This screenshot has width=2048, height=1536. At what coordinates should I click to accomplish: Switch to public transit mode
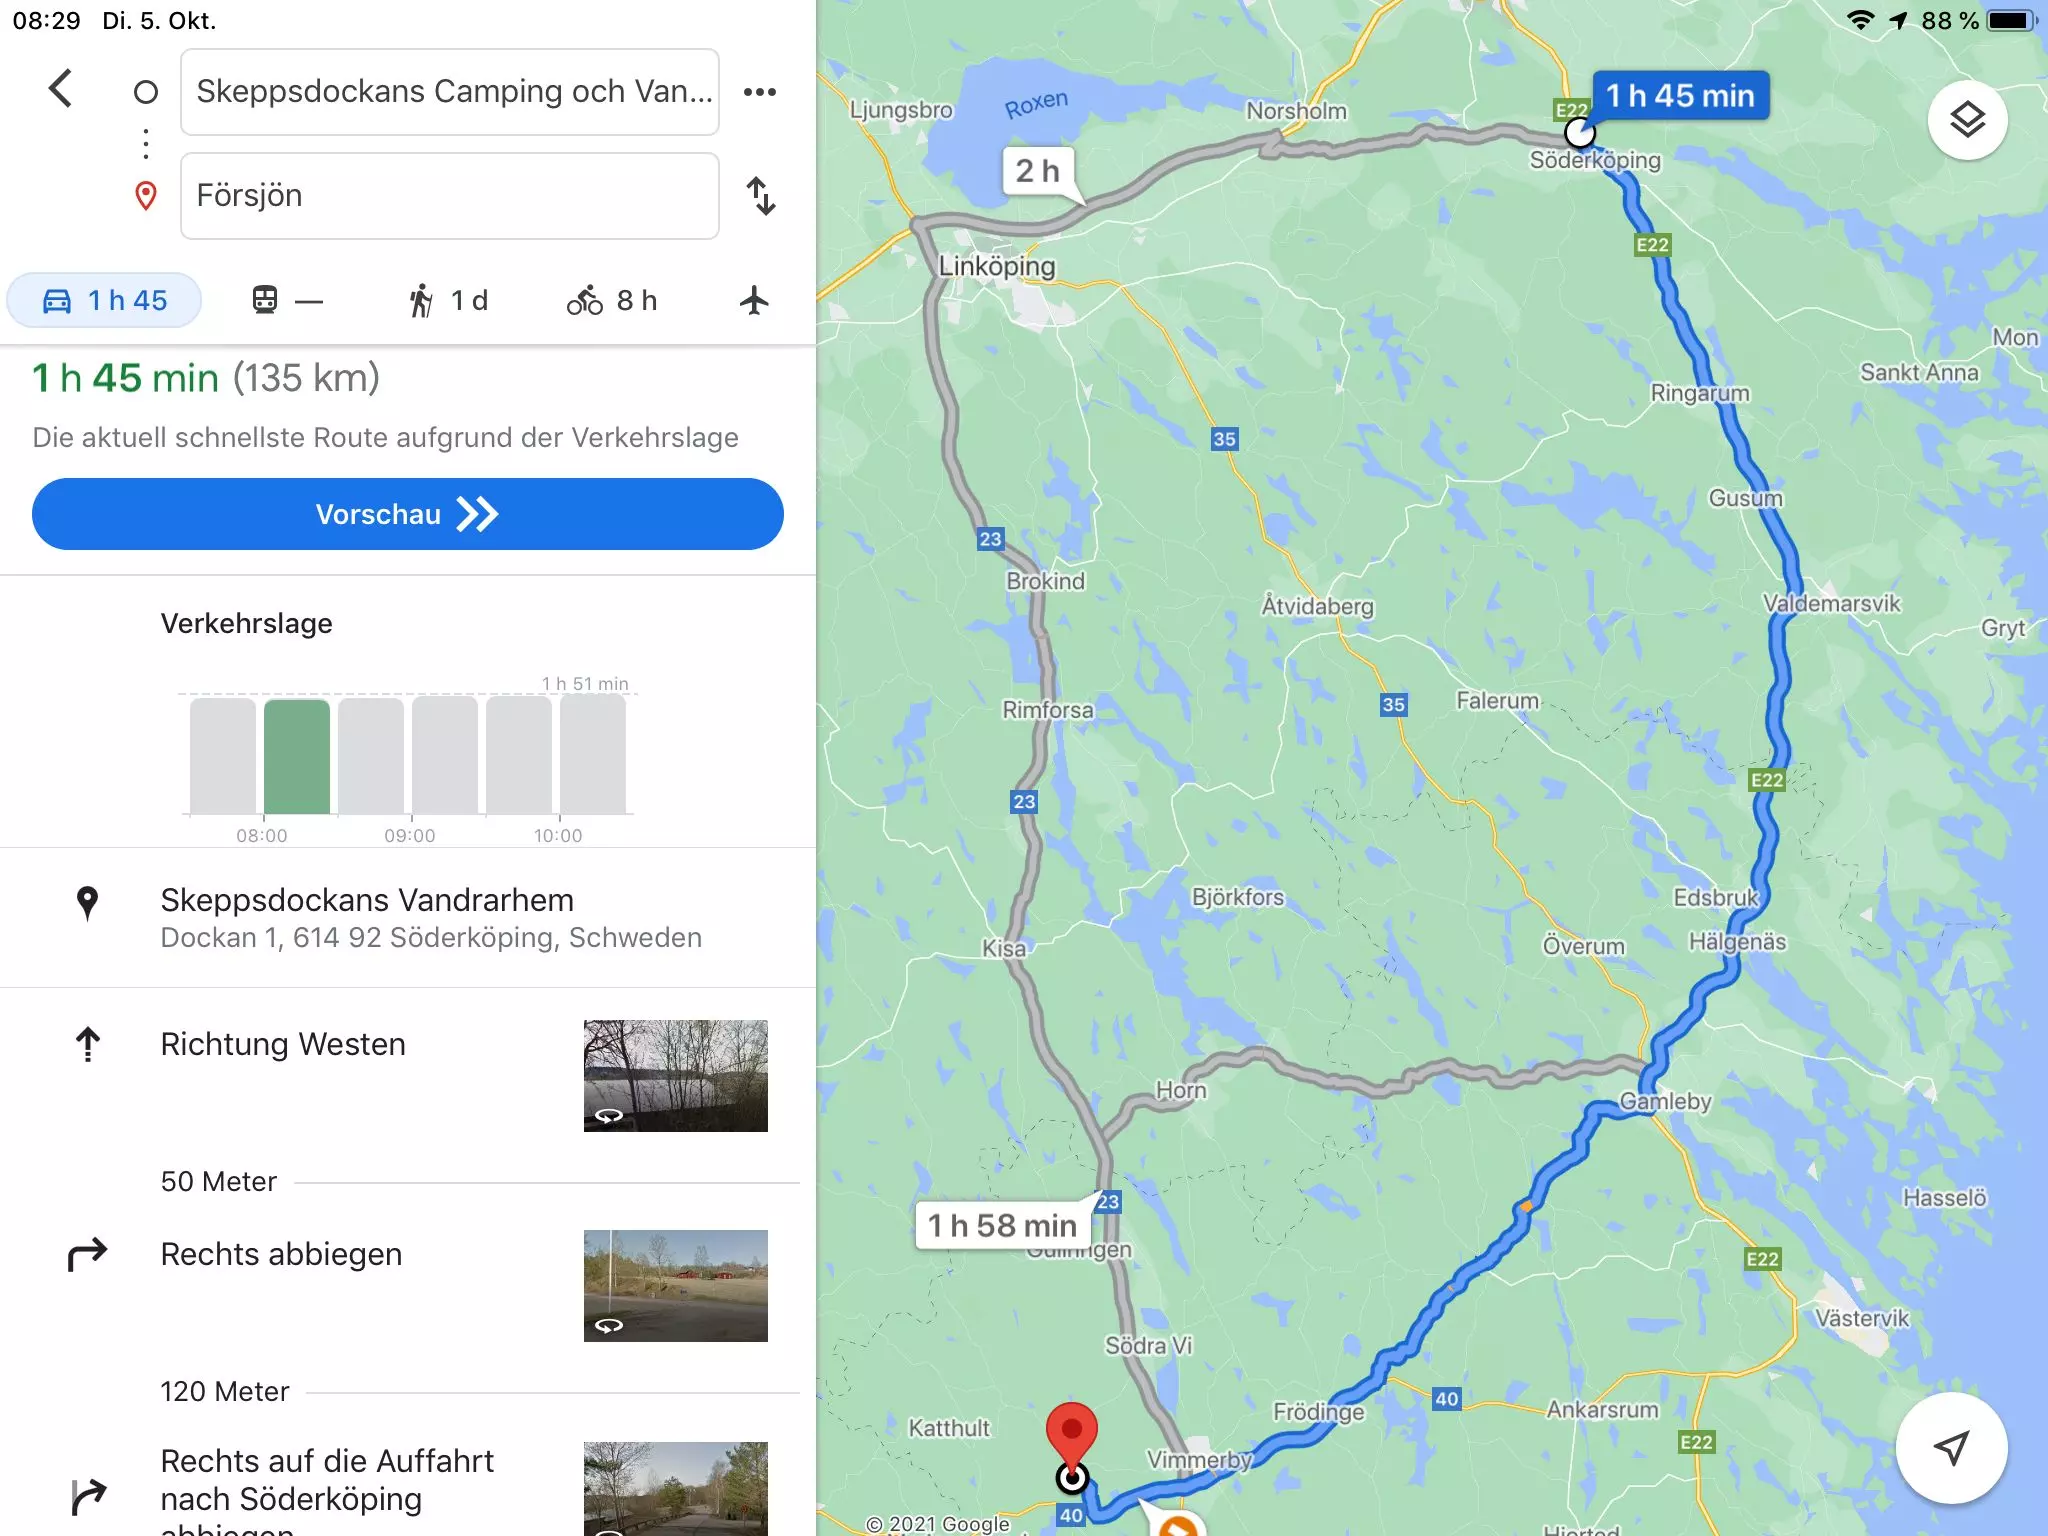(x=287, y=300)
